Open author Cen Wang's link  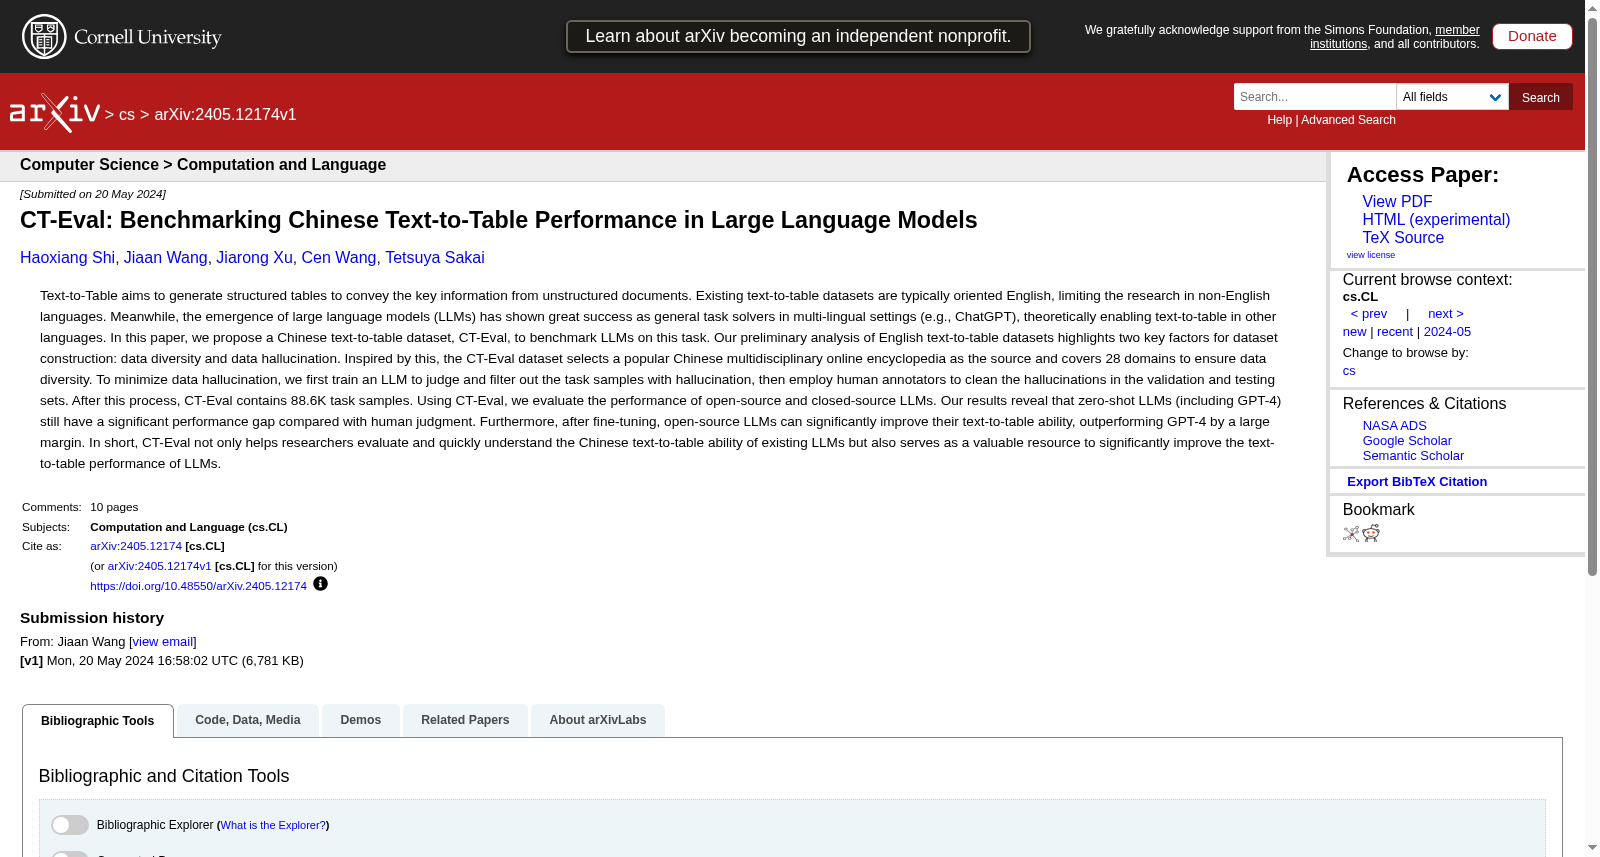click(x=339, y=258)
